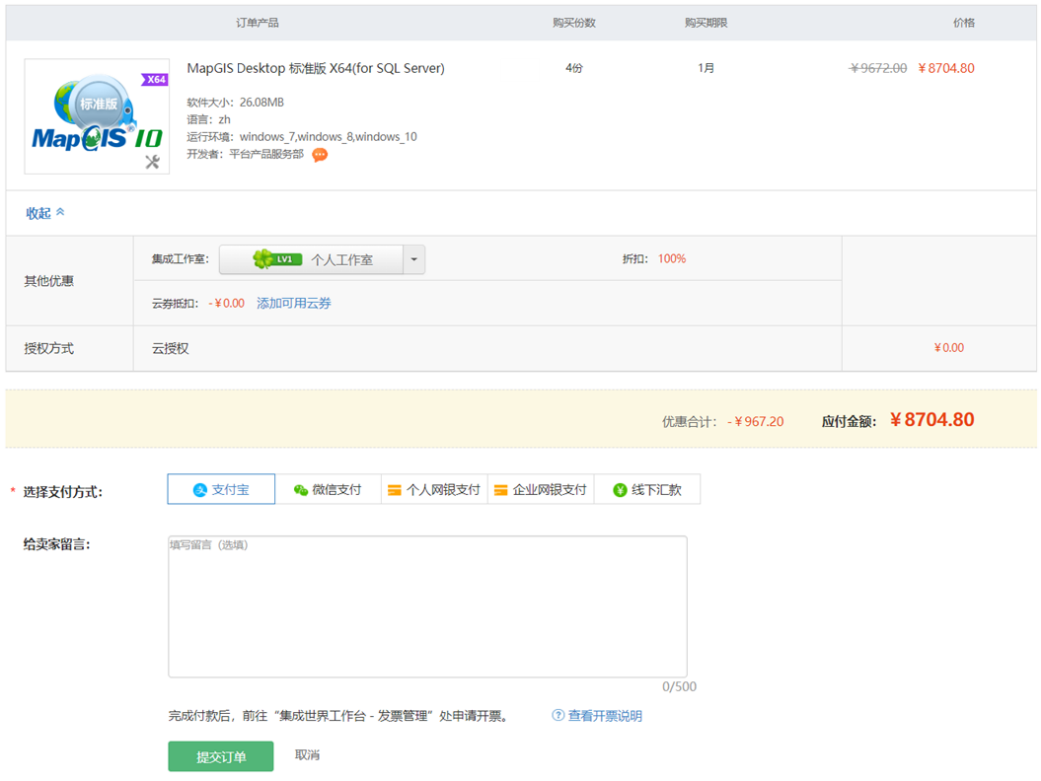Click the X64 badge on product image
Image resolution: width=1041 pixels, height=781 pixels.
[x=155, y=80]
